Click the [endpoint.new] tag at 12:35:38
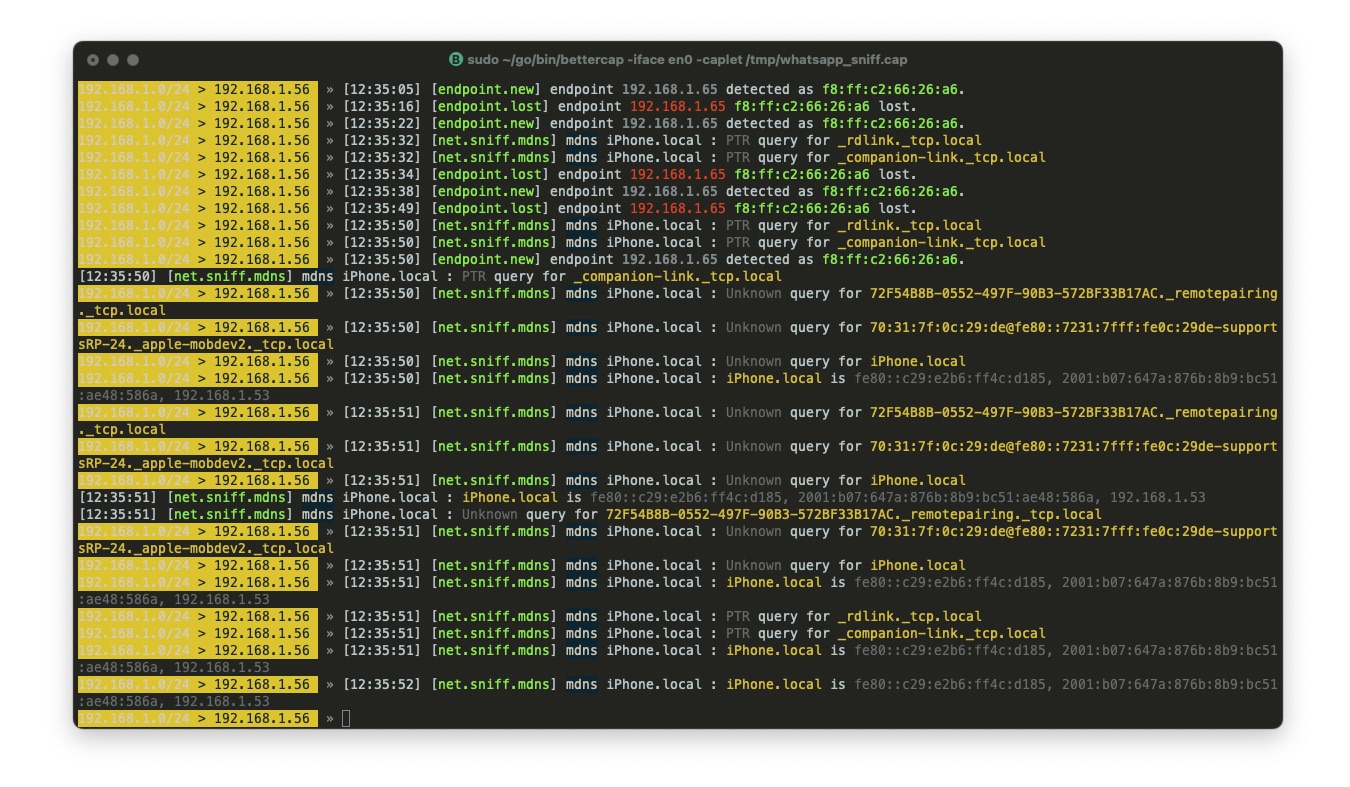Screen dimensions: 1350x787 [486, 191]
